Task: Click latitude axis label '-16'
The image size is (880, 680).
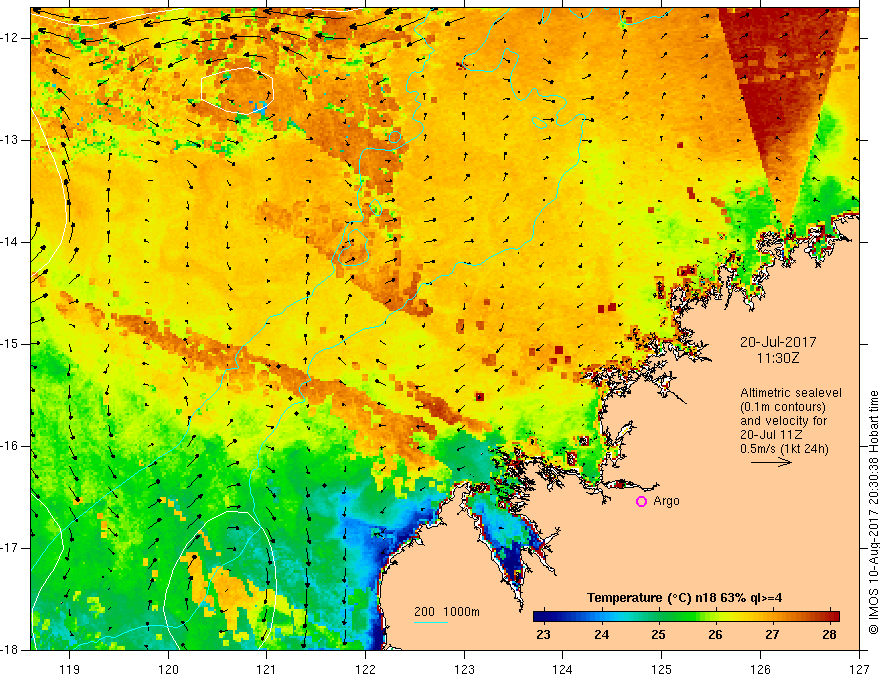Action: coord(11,446)
